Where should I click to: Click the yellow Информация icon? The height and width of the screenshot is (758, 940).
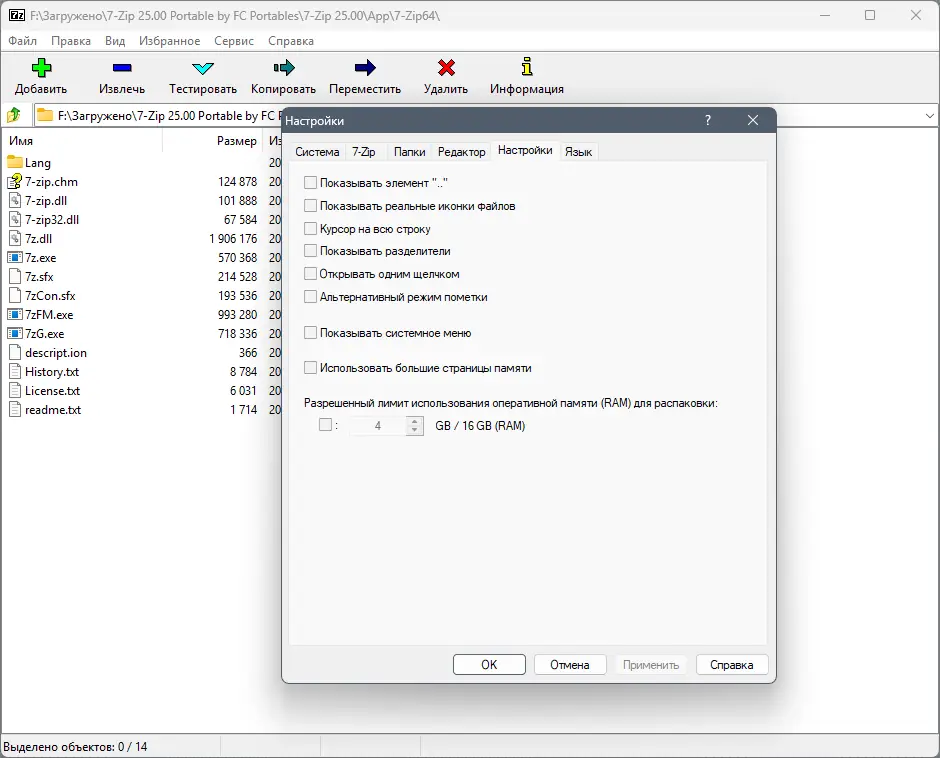[527, 67]
